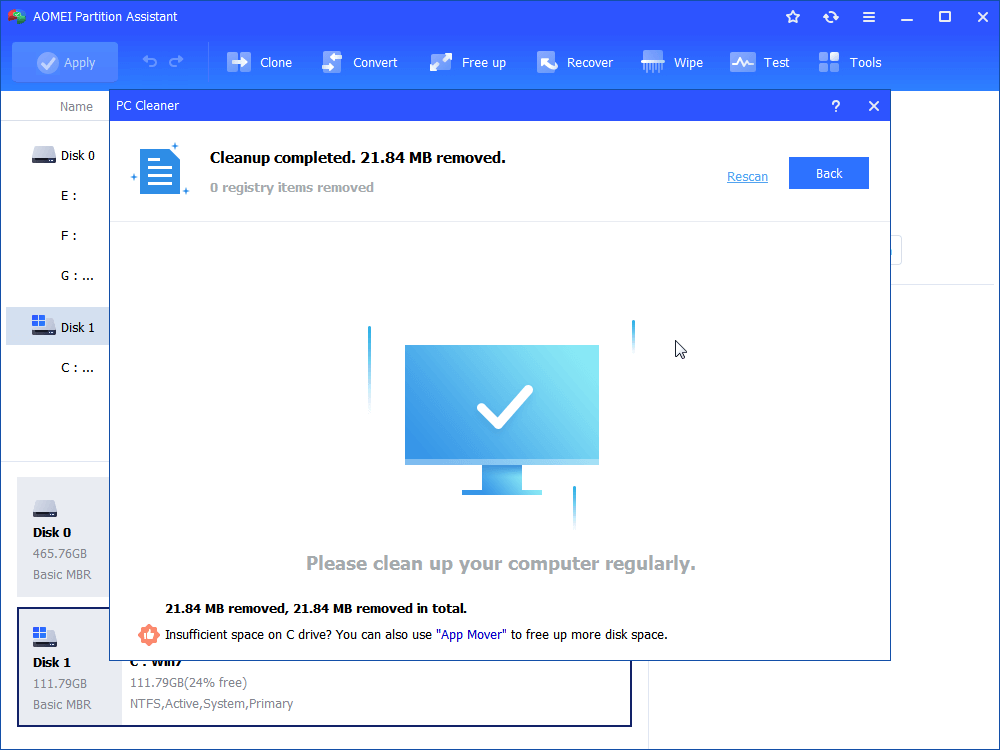This screenshot has width=1000, height=750.
Task: Open the Recover tool
Action: 547,61
